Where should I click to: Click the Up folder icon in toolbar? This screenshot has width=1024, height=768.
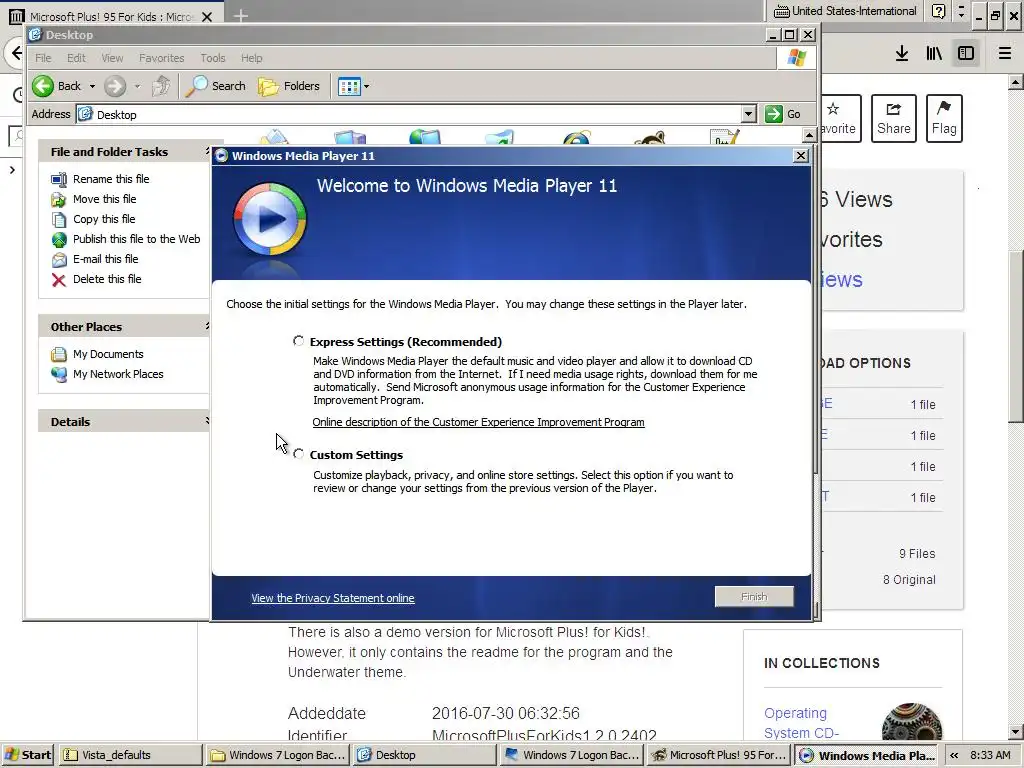point(161,86)
